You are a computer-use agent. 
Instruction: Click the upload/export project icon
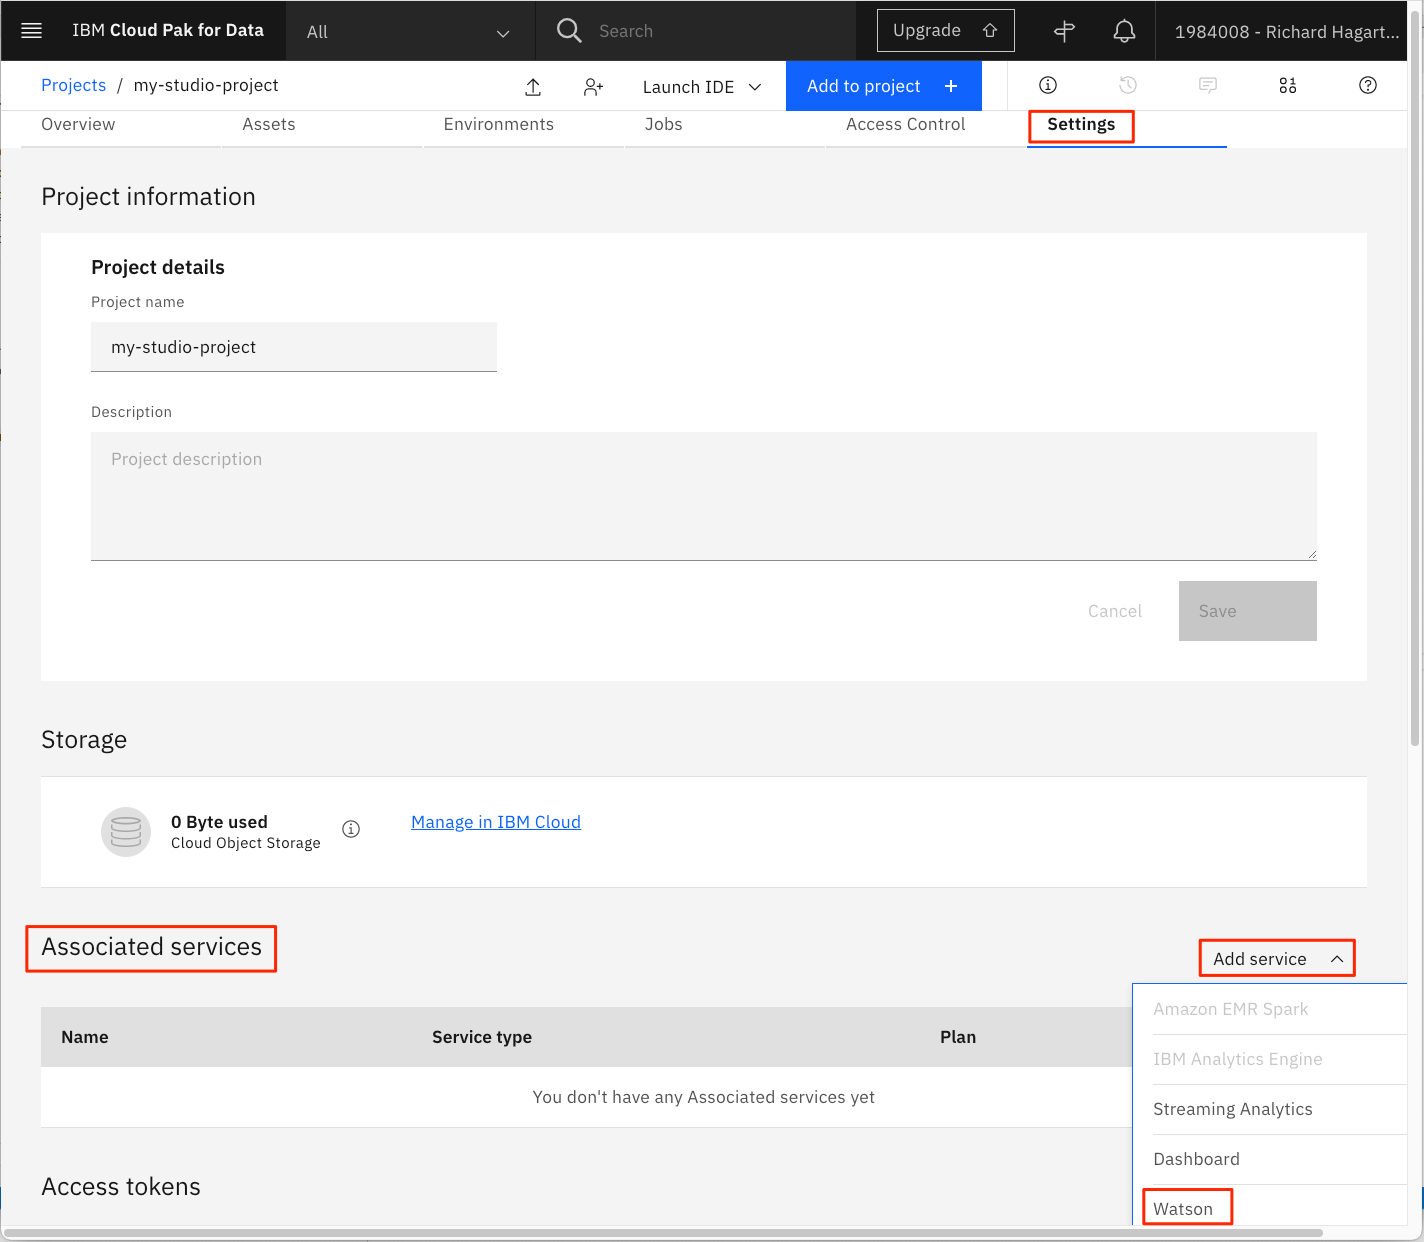pos(533,87)
